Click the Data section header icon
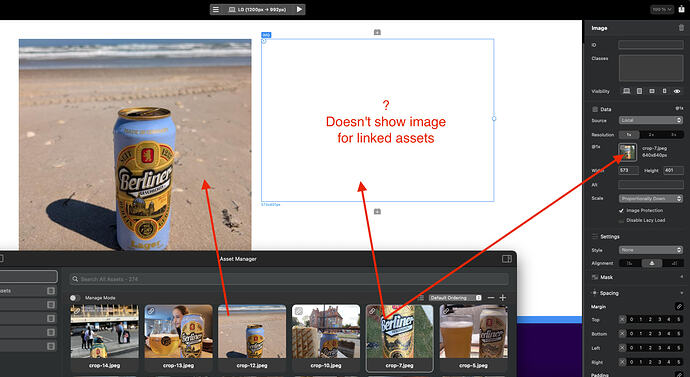The width and height of the screenshot is (690, 377). click(x=595, y=109)
